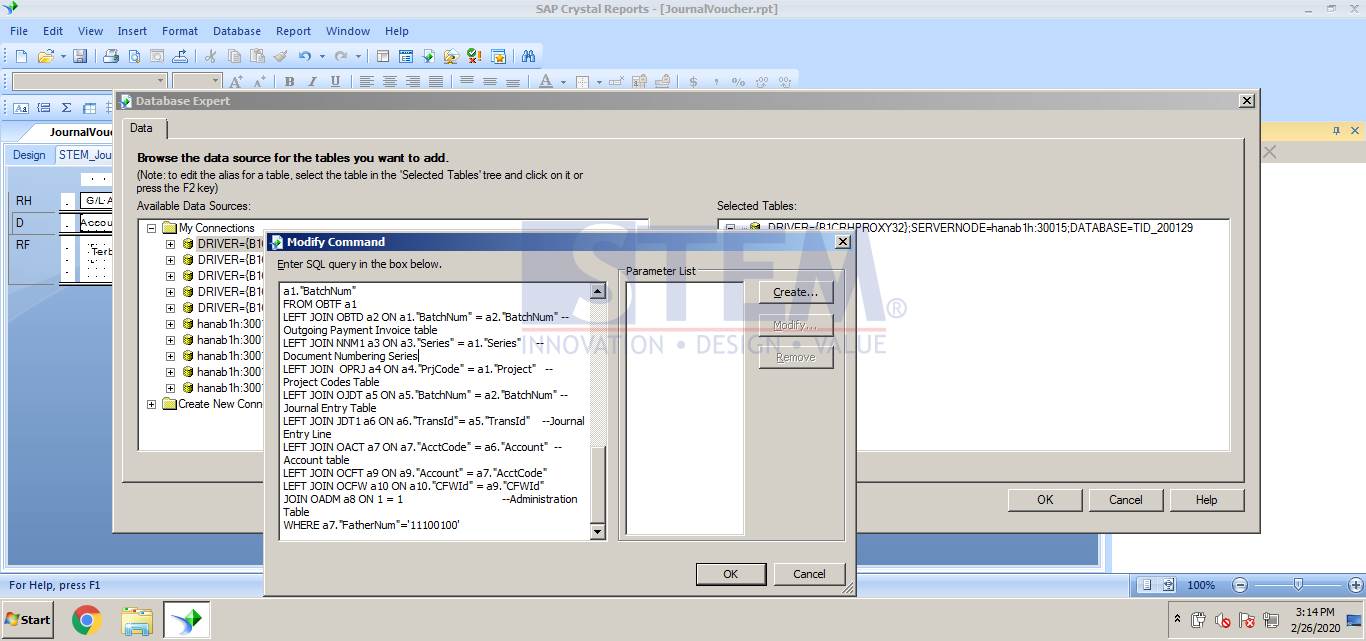Click the SQL box scroll-down arrow
The width and height of the screenshot is (1366, 641).
(598, 532)
